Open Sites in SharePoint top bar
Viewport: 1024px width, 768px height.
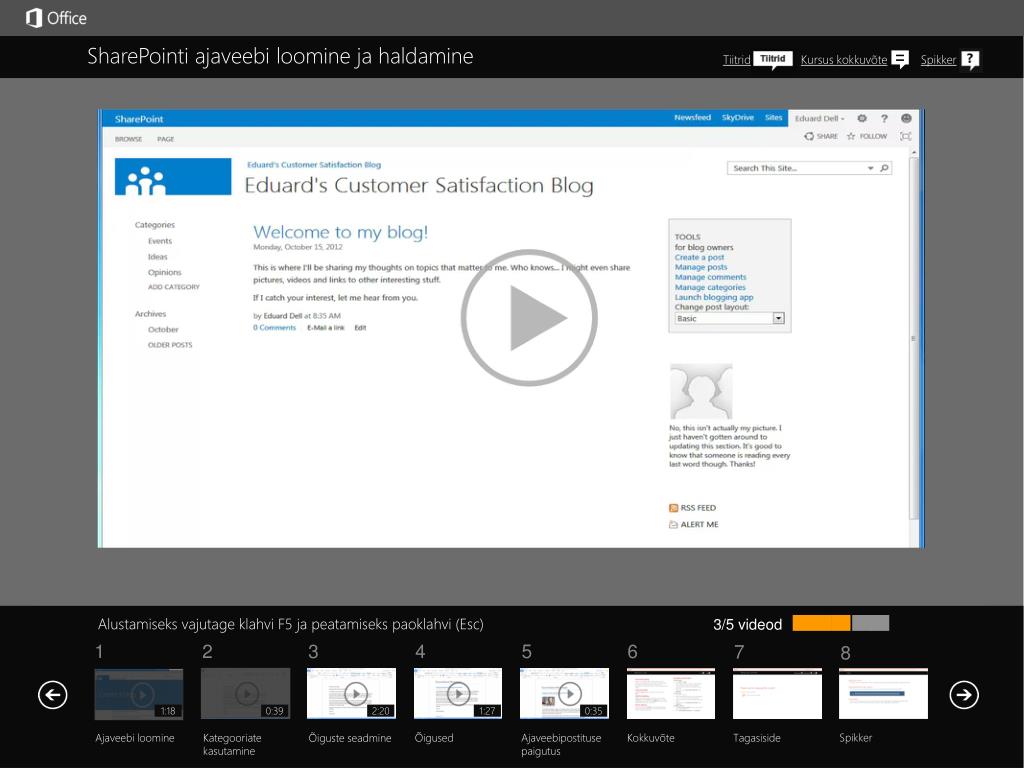(773, 118)
